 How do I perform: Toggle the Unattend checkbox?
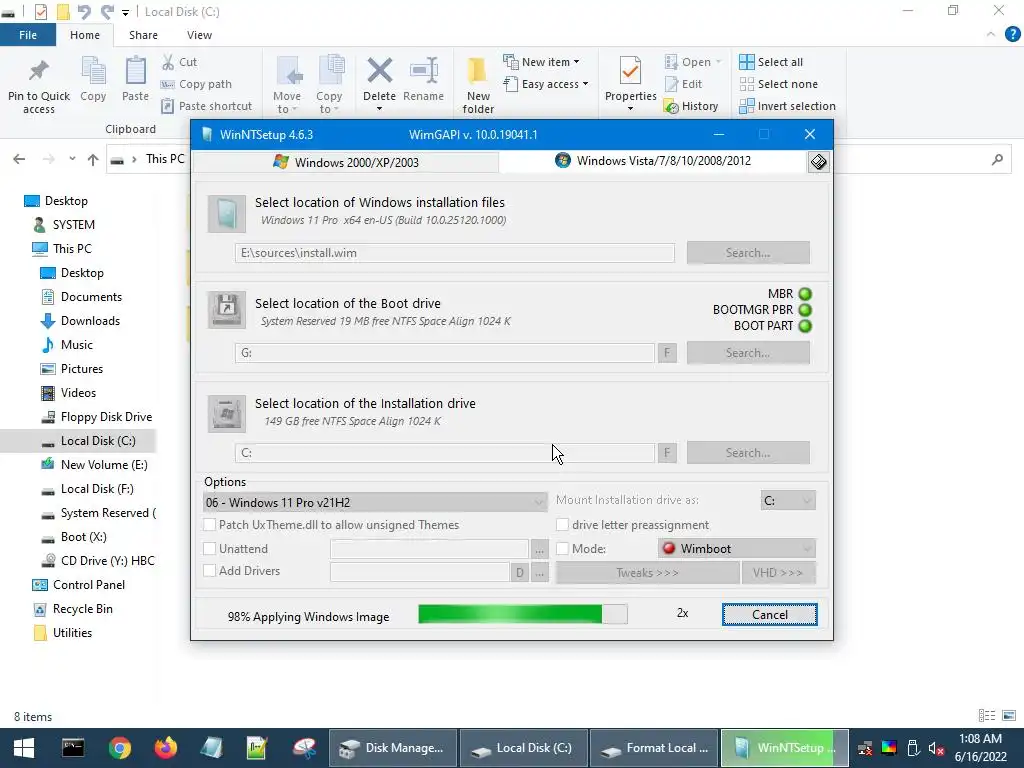[x=210, y=549]
